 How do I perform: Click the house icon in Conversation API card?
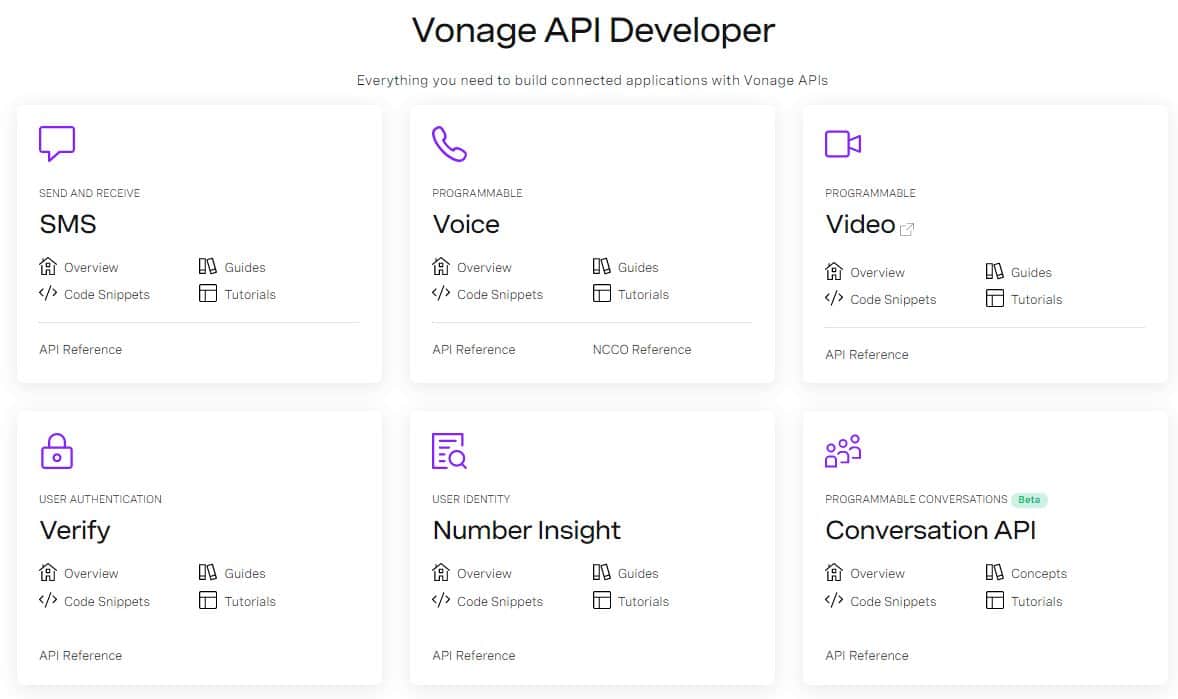click(x=834, y=573)
